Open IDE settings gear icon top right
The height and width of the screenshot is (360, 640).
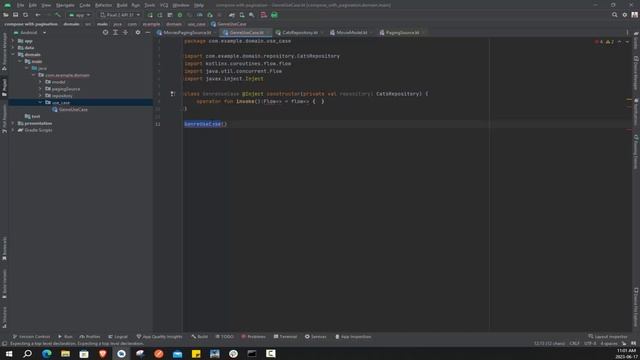tap(625, 15)
